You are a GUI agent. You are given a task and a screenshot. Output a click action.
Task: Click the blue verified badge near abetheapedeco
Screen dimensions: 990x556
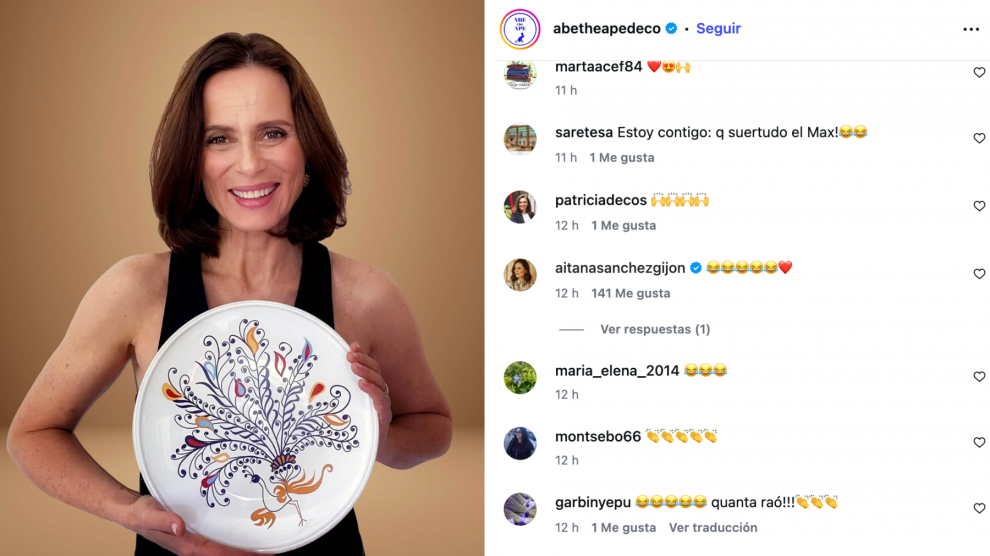pyautogui.click(x=671, y=28)
